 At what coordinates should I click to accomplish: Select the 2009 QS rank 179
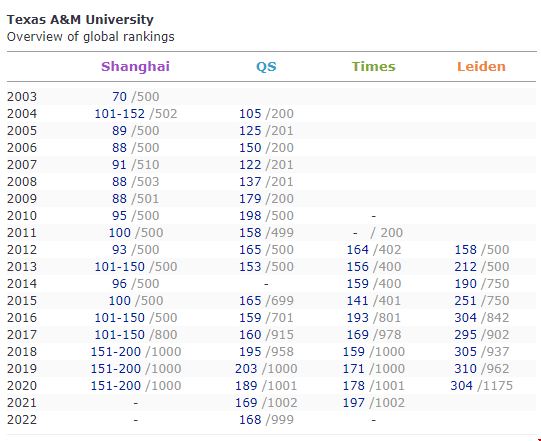click(250, 198)
